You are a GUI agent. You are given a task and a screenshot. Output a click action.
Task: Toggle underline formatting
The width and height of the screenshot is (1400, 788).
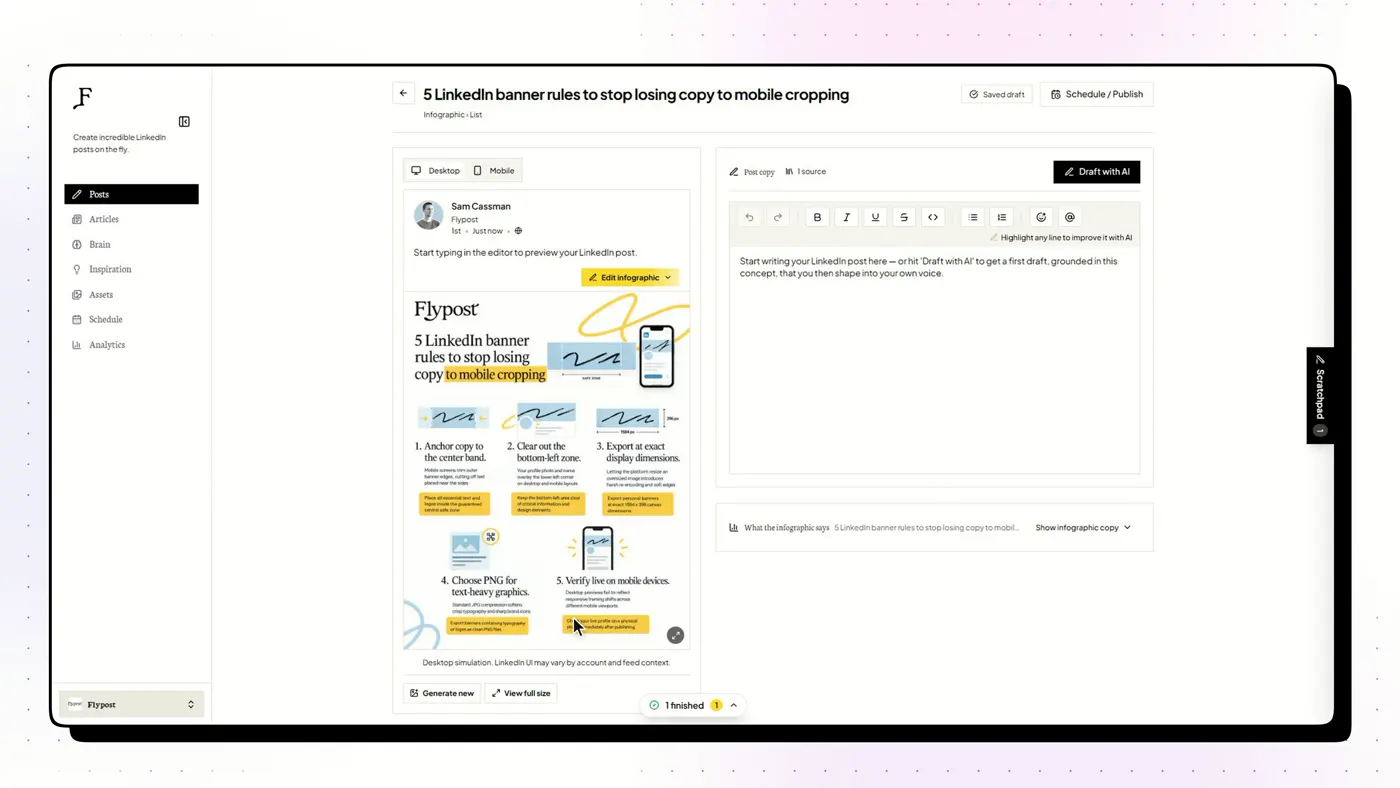[875, 217]
